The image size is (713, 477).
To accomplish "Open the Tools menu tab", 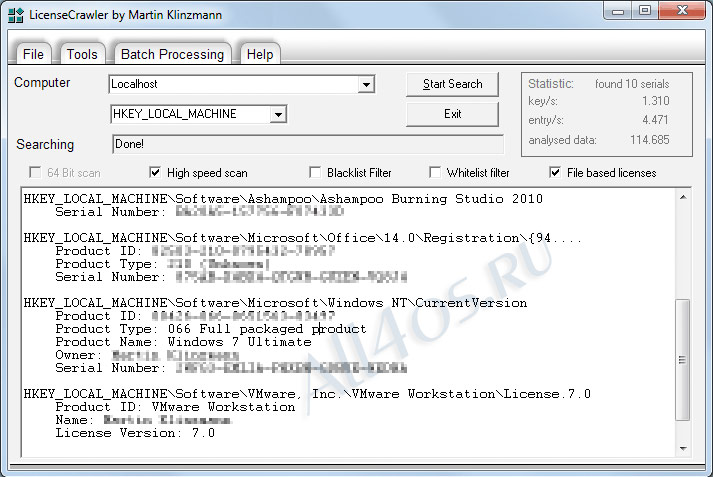I will (82, 54).
